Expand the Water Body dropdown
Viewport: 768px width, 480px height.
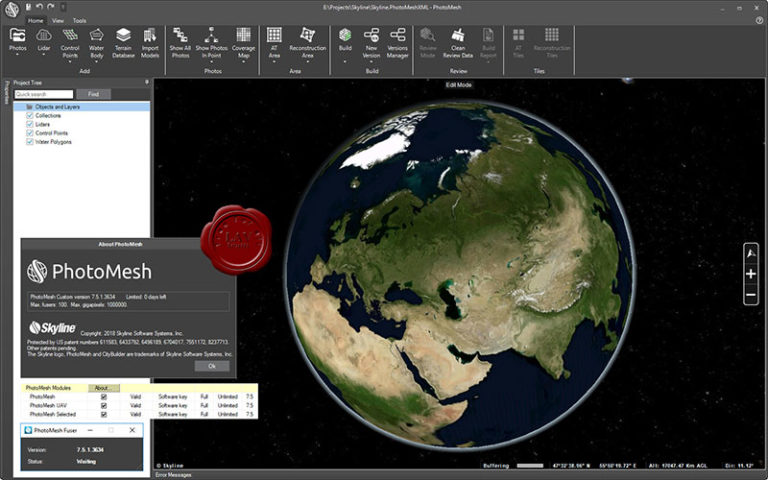click(x=96, y=62)
